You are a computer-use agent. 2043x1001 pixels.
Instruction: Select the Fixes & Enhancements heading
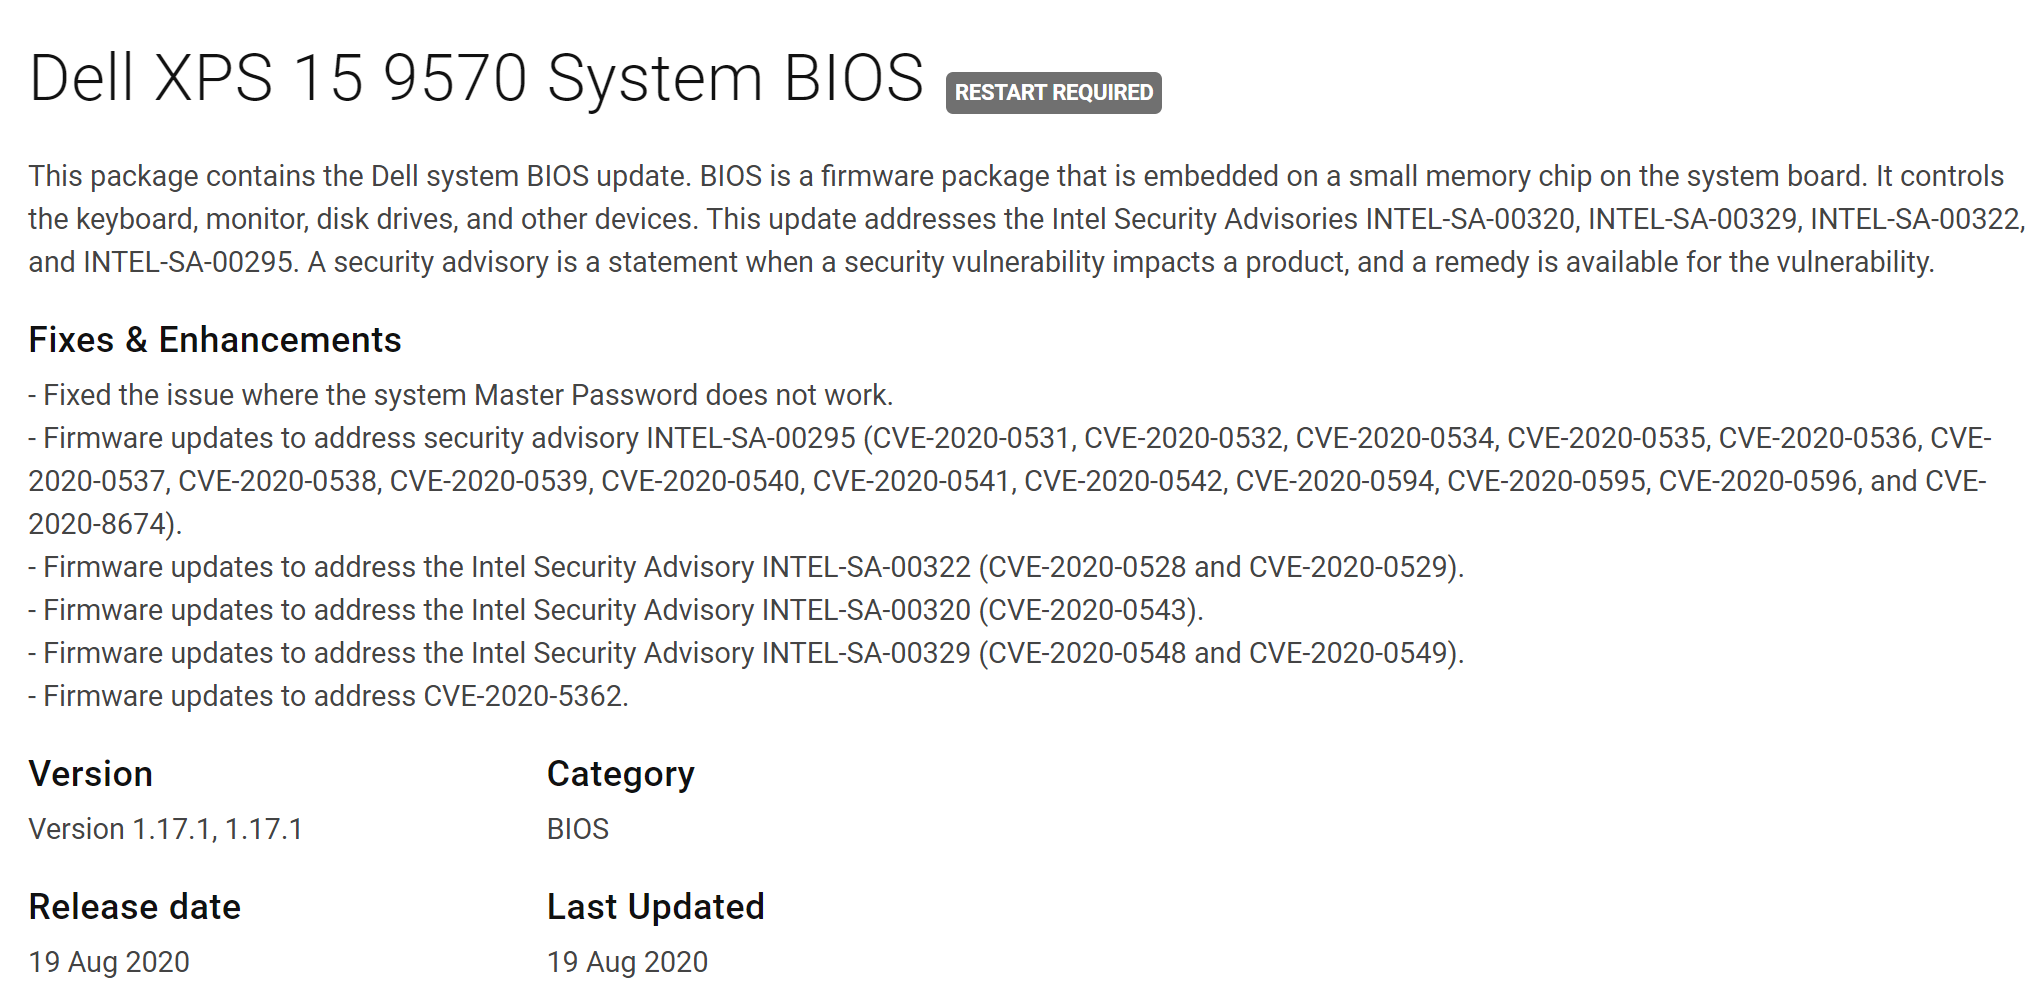215,340
